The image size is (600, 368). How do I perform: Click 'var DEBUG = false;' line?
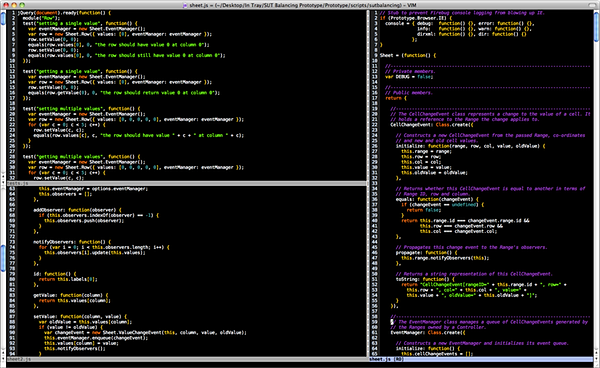pos(409,77)
